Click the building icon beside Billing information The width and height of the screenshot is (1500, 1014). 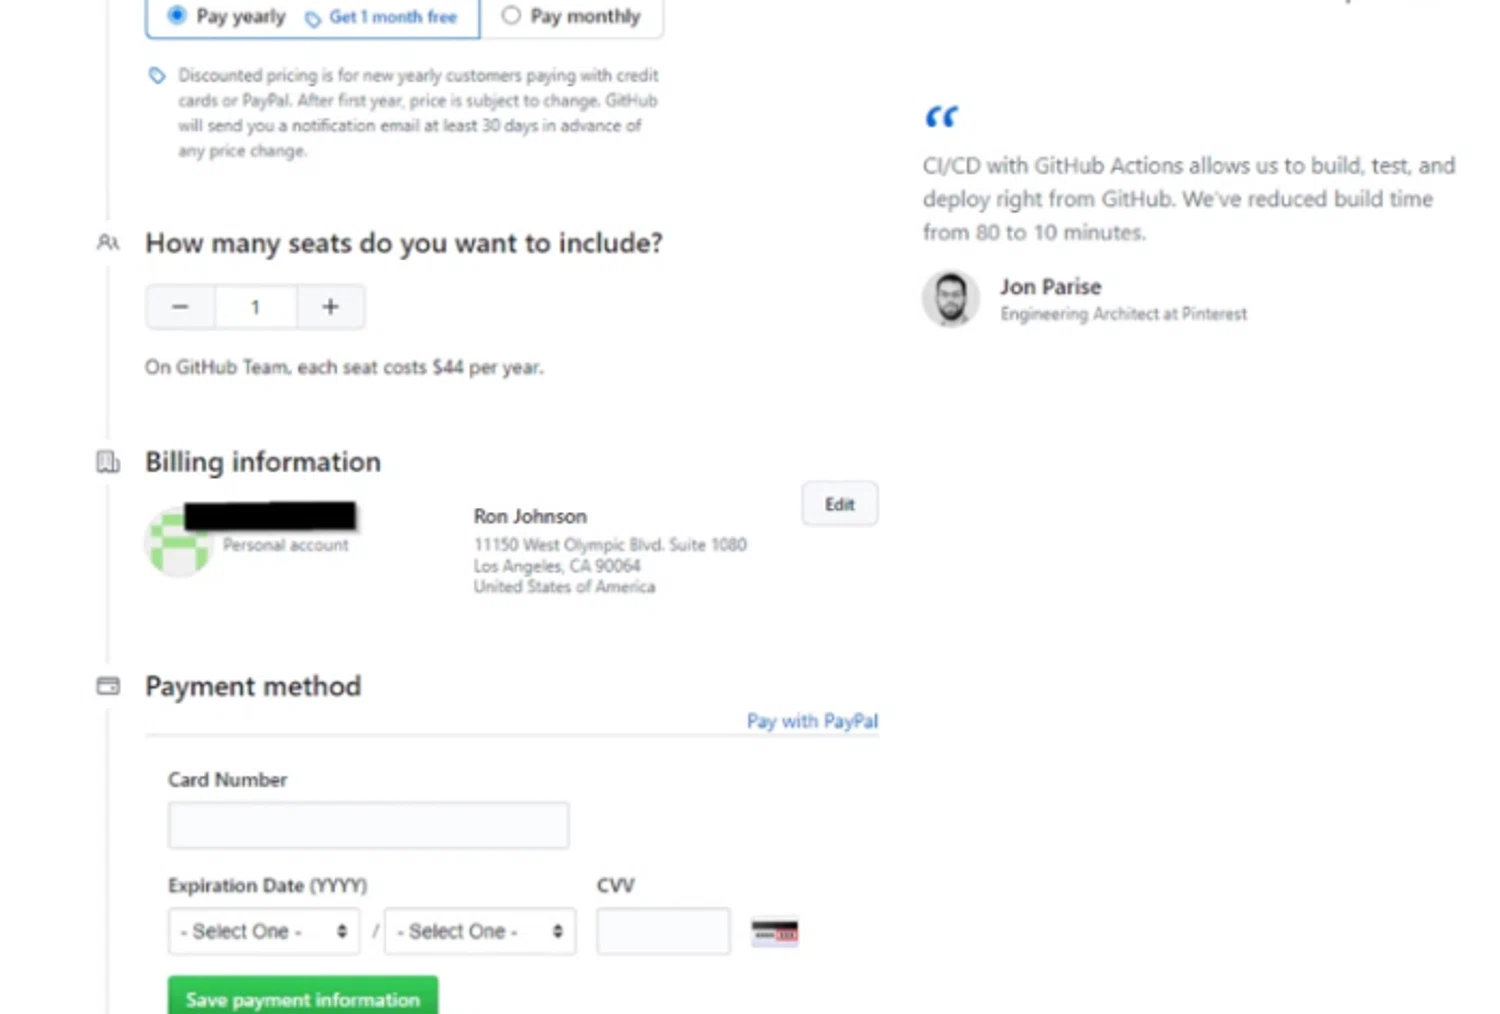[x=108, y=462]
